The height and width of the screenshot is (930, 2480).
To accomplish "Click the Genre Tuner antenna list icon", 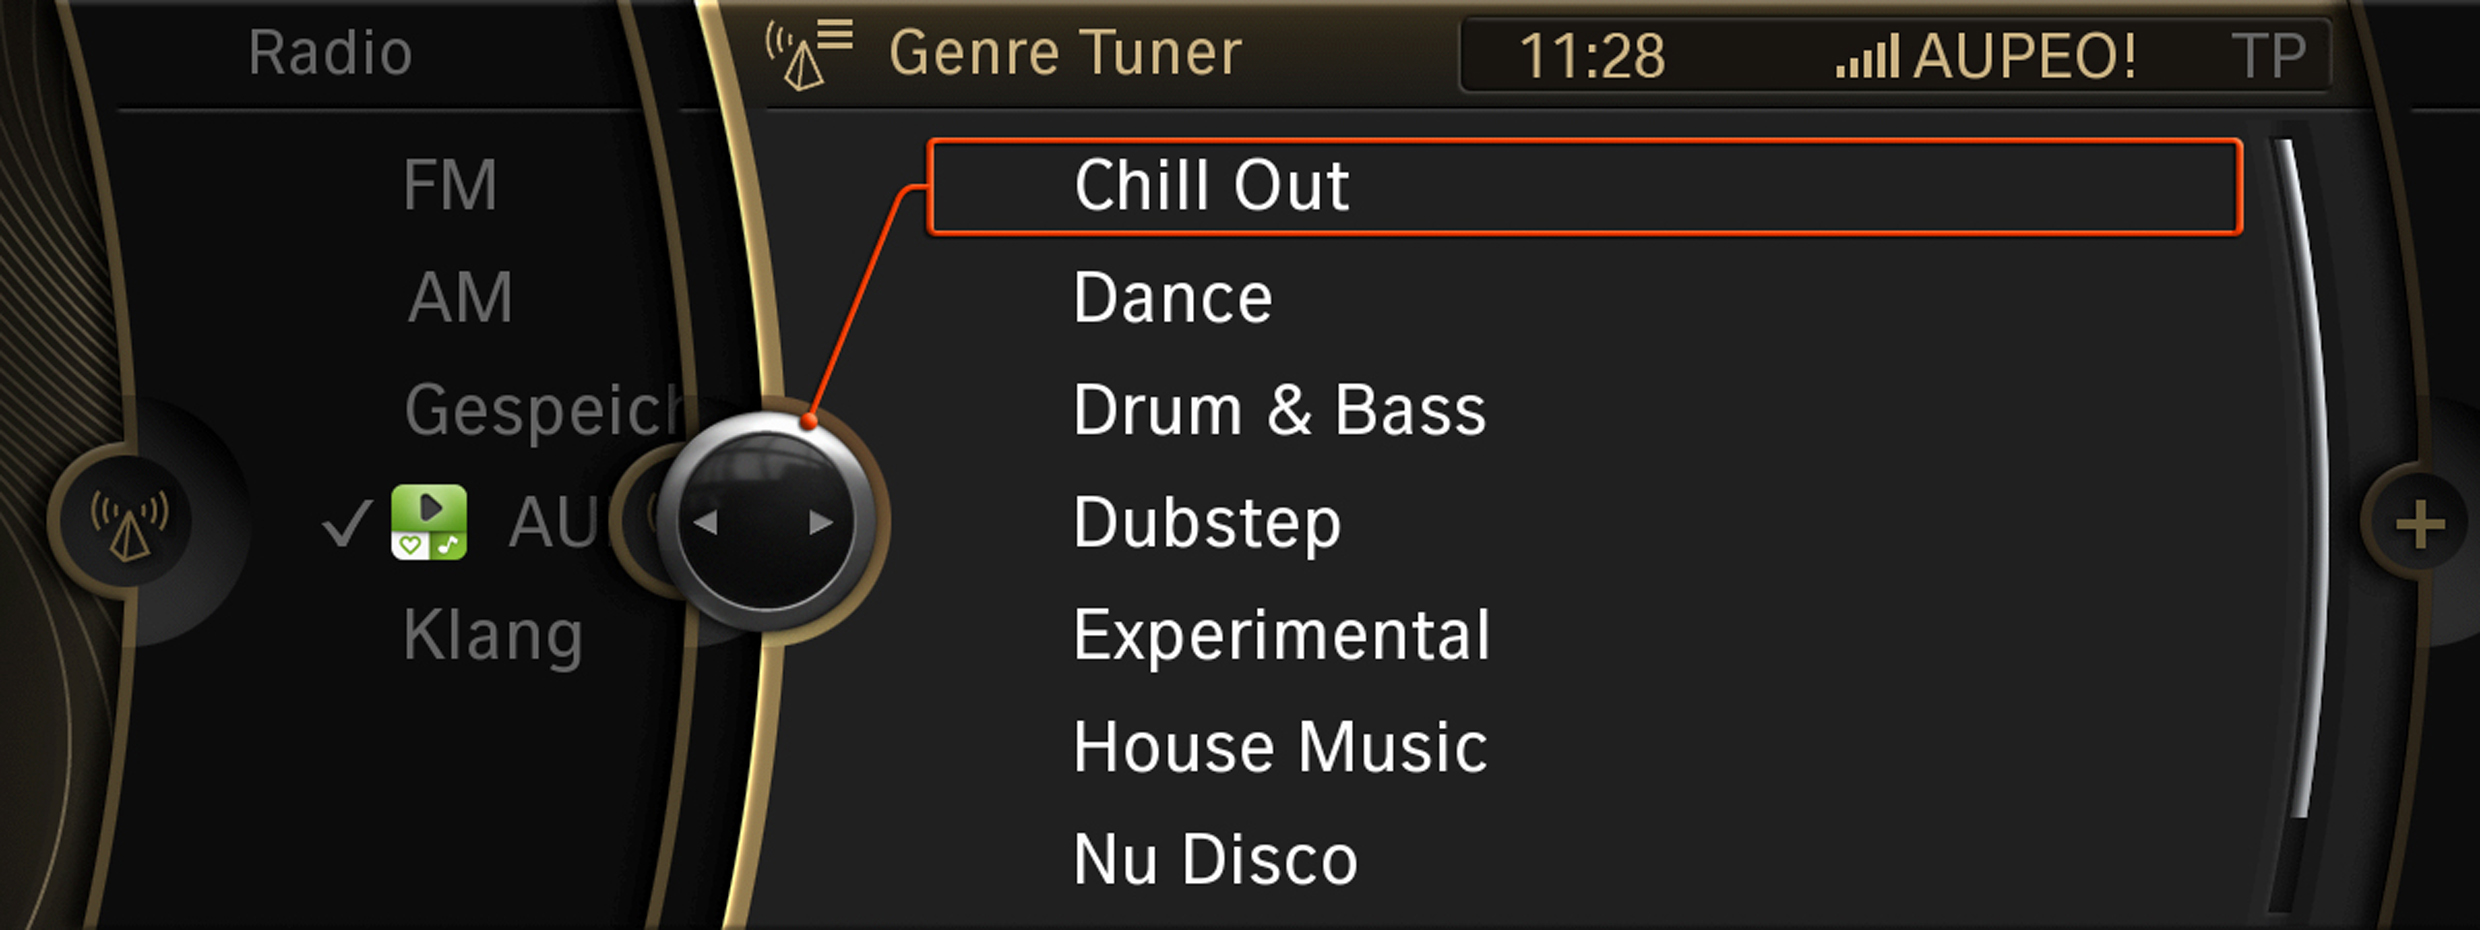I will pos(808,55).
